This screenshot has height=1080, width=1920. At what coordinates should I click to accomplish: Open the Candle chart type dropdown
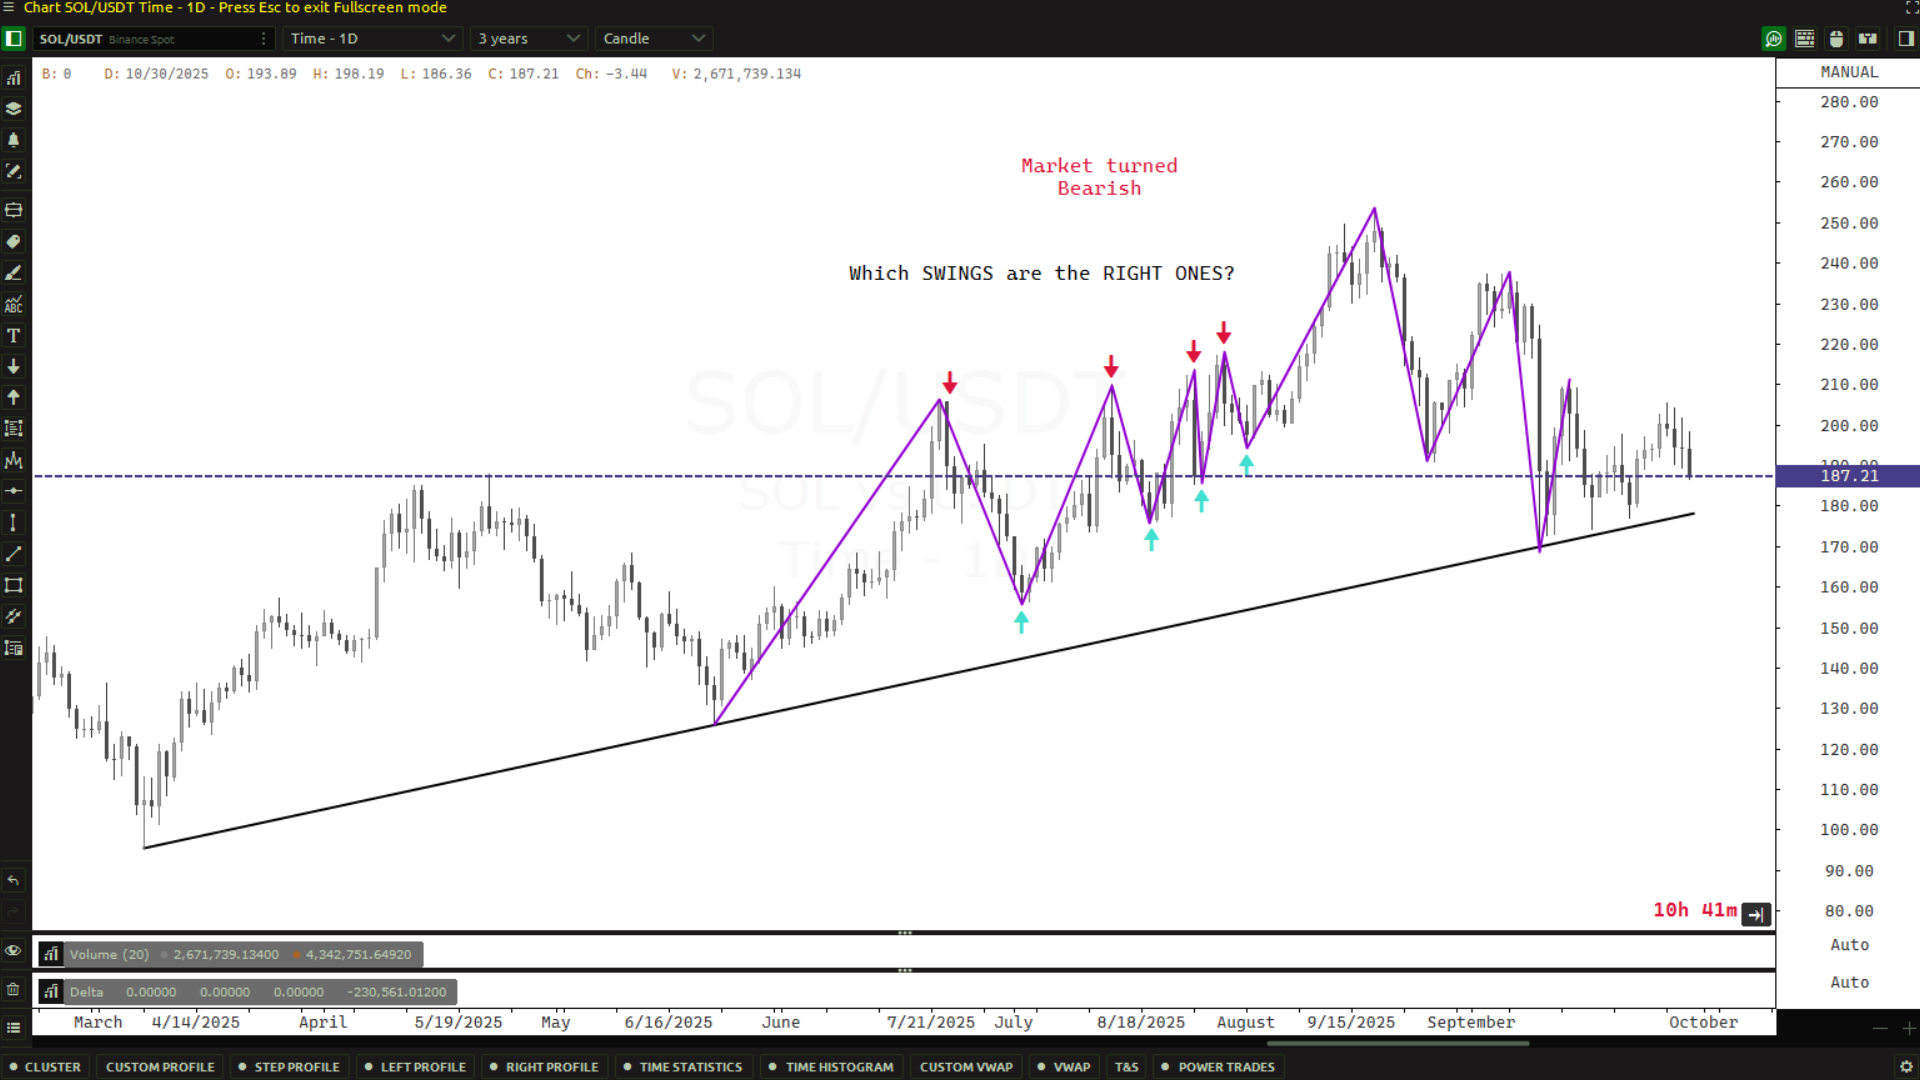click(x=653, y=39)
